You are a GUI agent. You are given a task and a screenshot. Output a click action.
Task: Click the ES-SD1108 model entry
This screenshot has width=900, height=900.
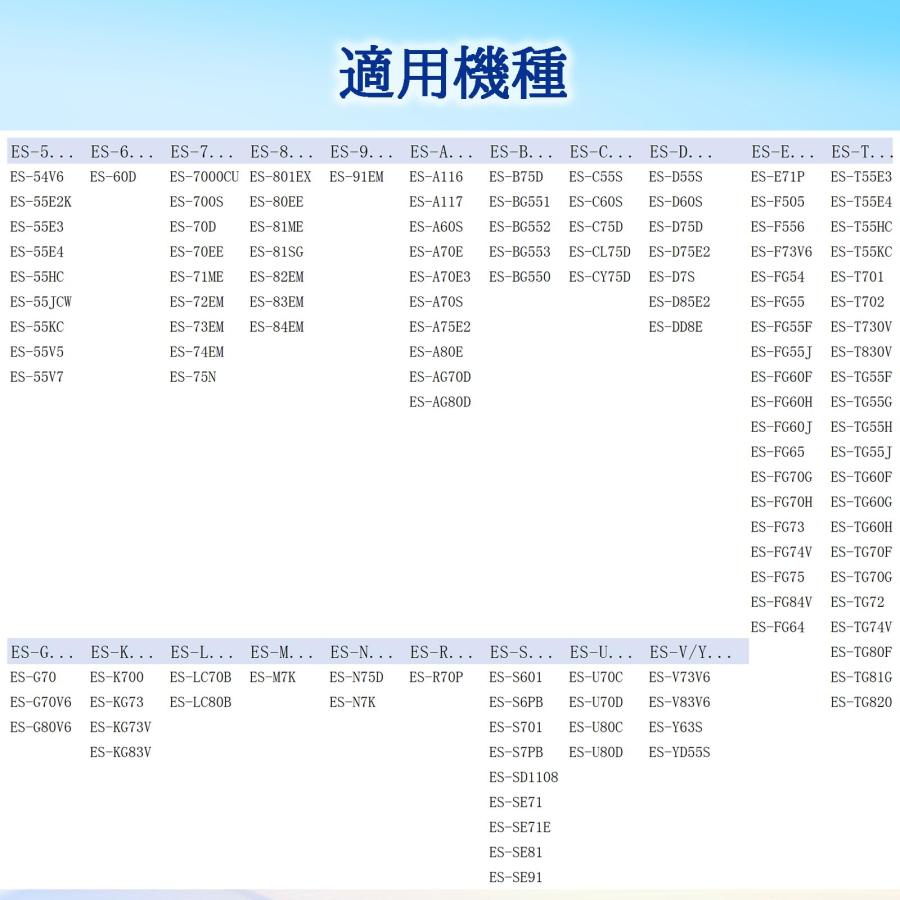click(524, 777)
